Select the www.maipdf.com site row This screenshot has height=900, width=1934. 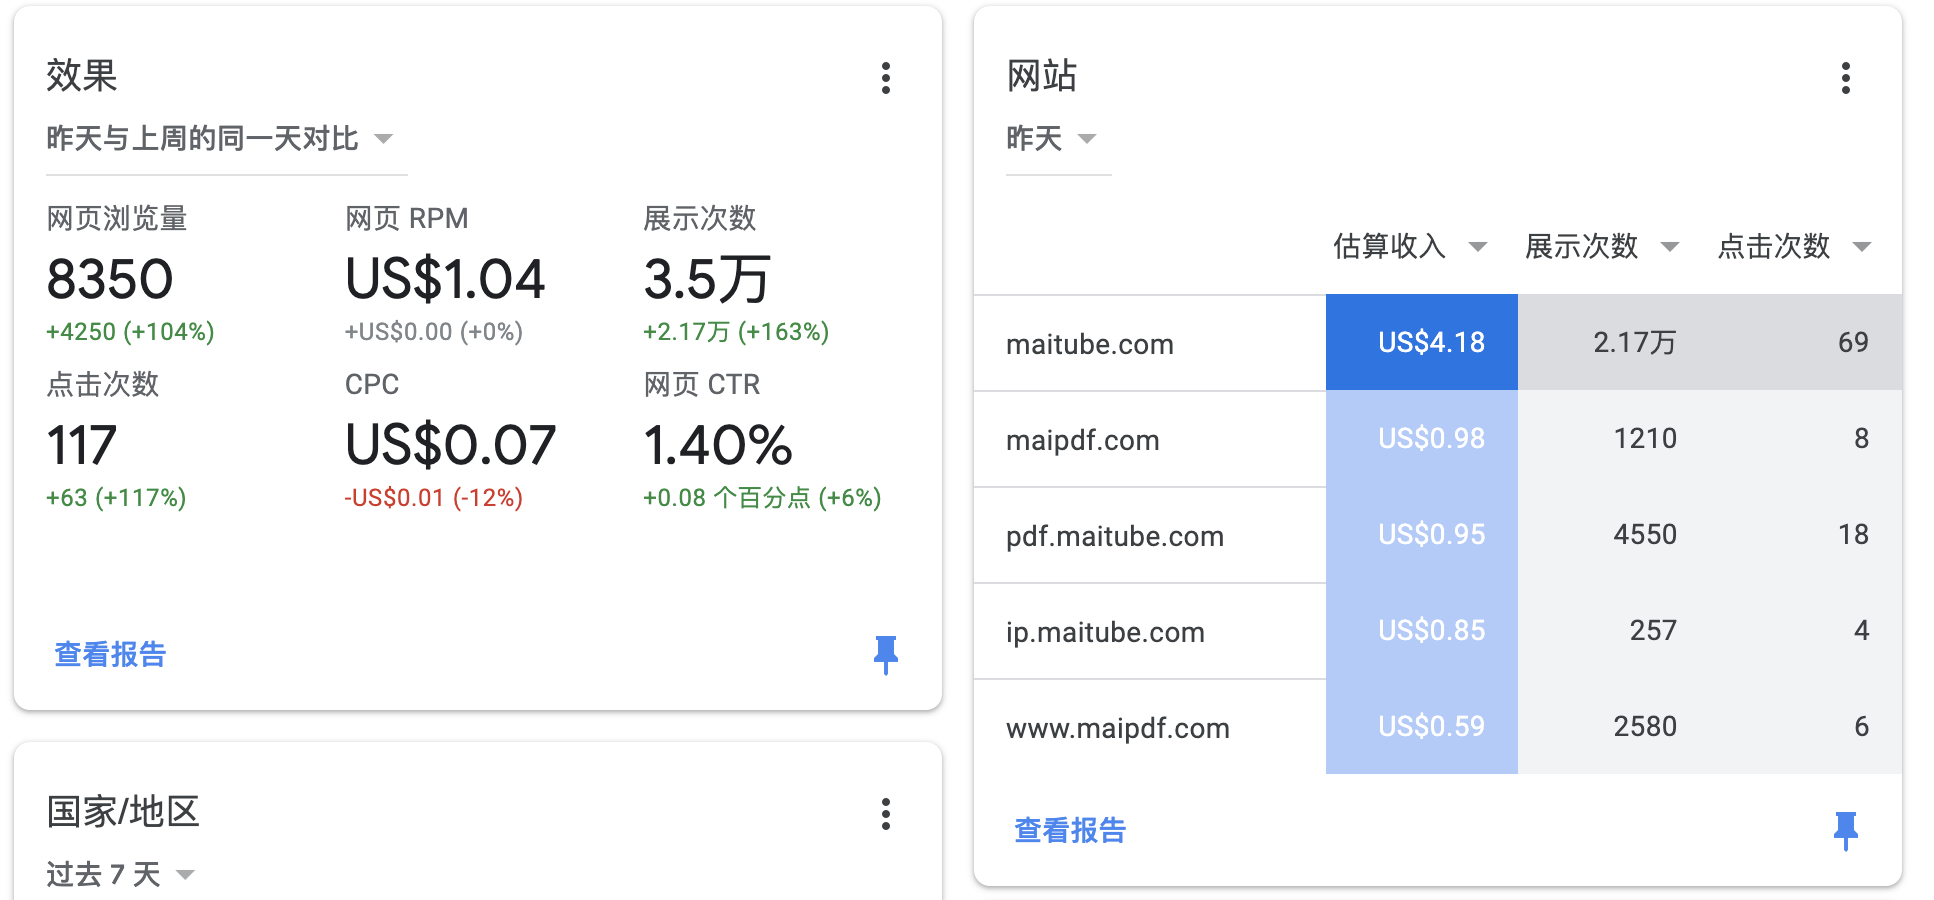1438,727
